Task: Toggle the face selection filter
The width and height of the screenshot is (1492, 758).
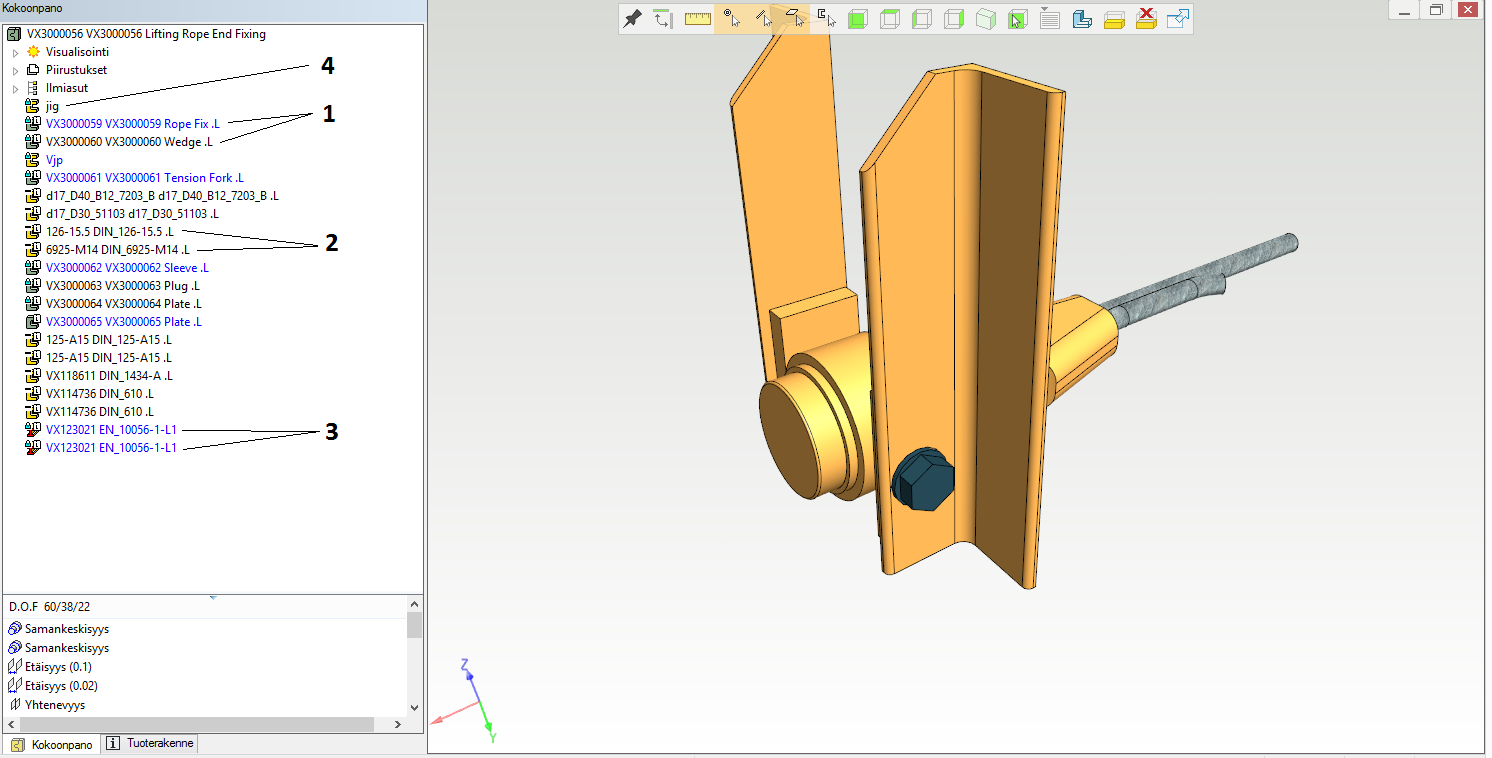Action: (795, 19)
